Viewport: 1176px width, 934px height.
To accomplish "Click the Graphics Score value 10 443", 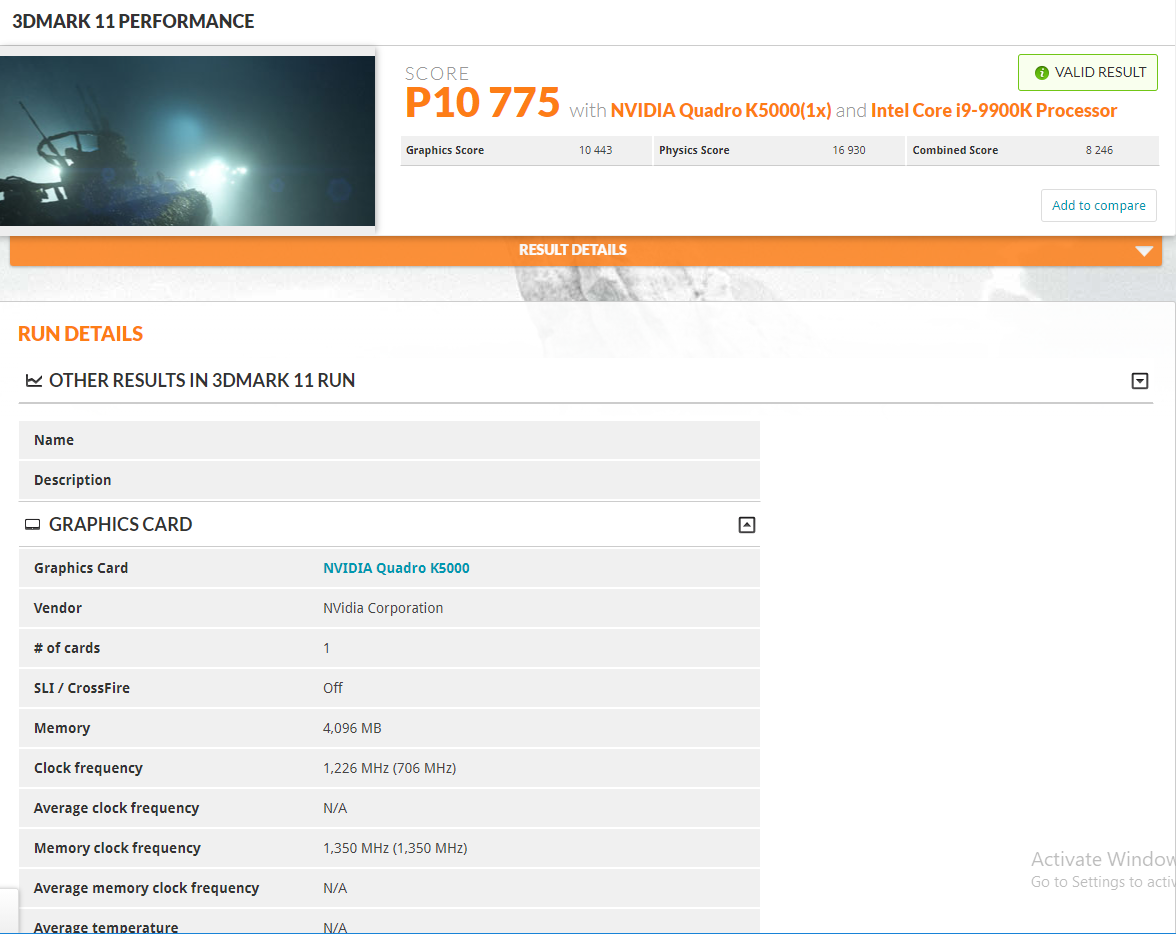I will coord(596,150).
